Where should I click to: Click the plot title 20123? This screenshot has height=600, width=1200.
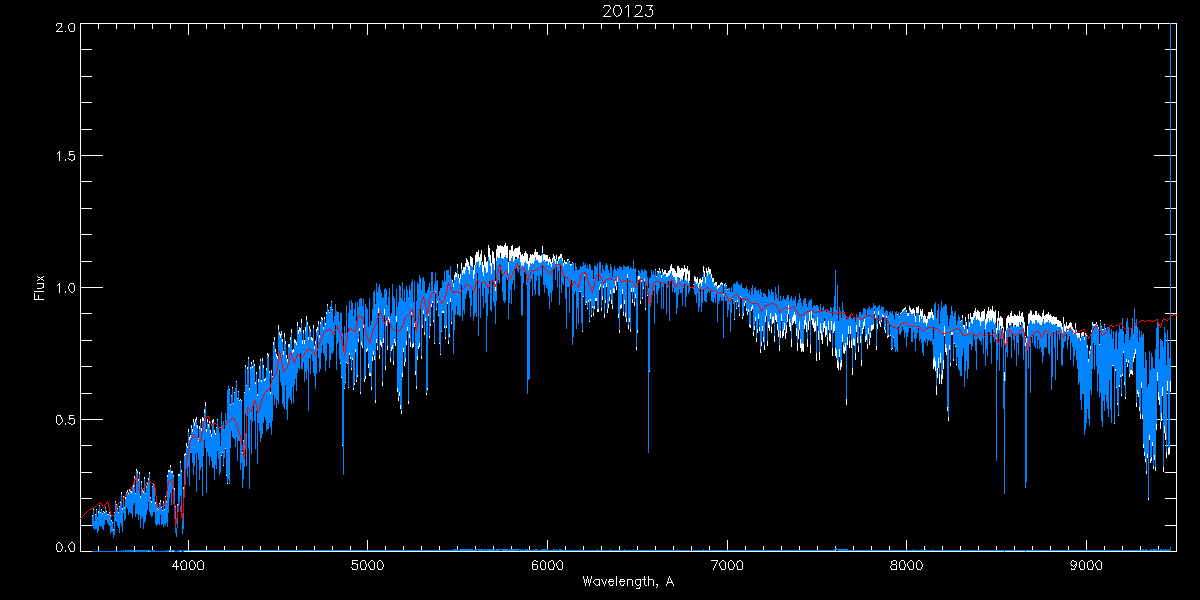coord(628,11)
